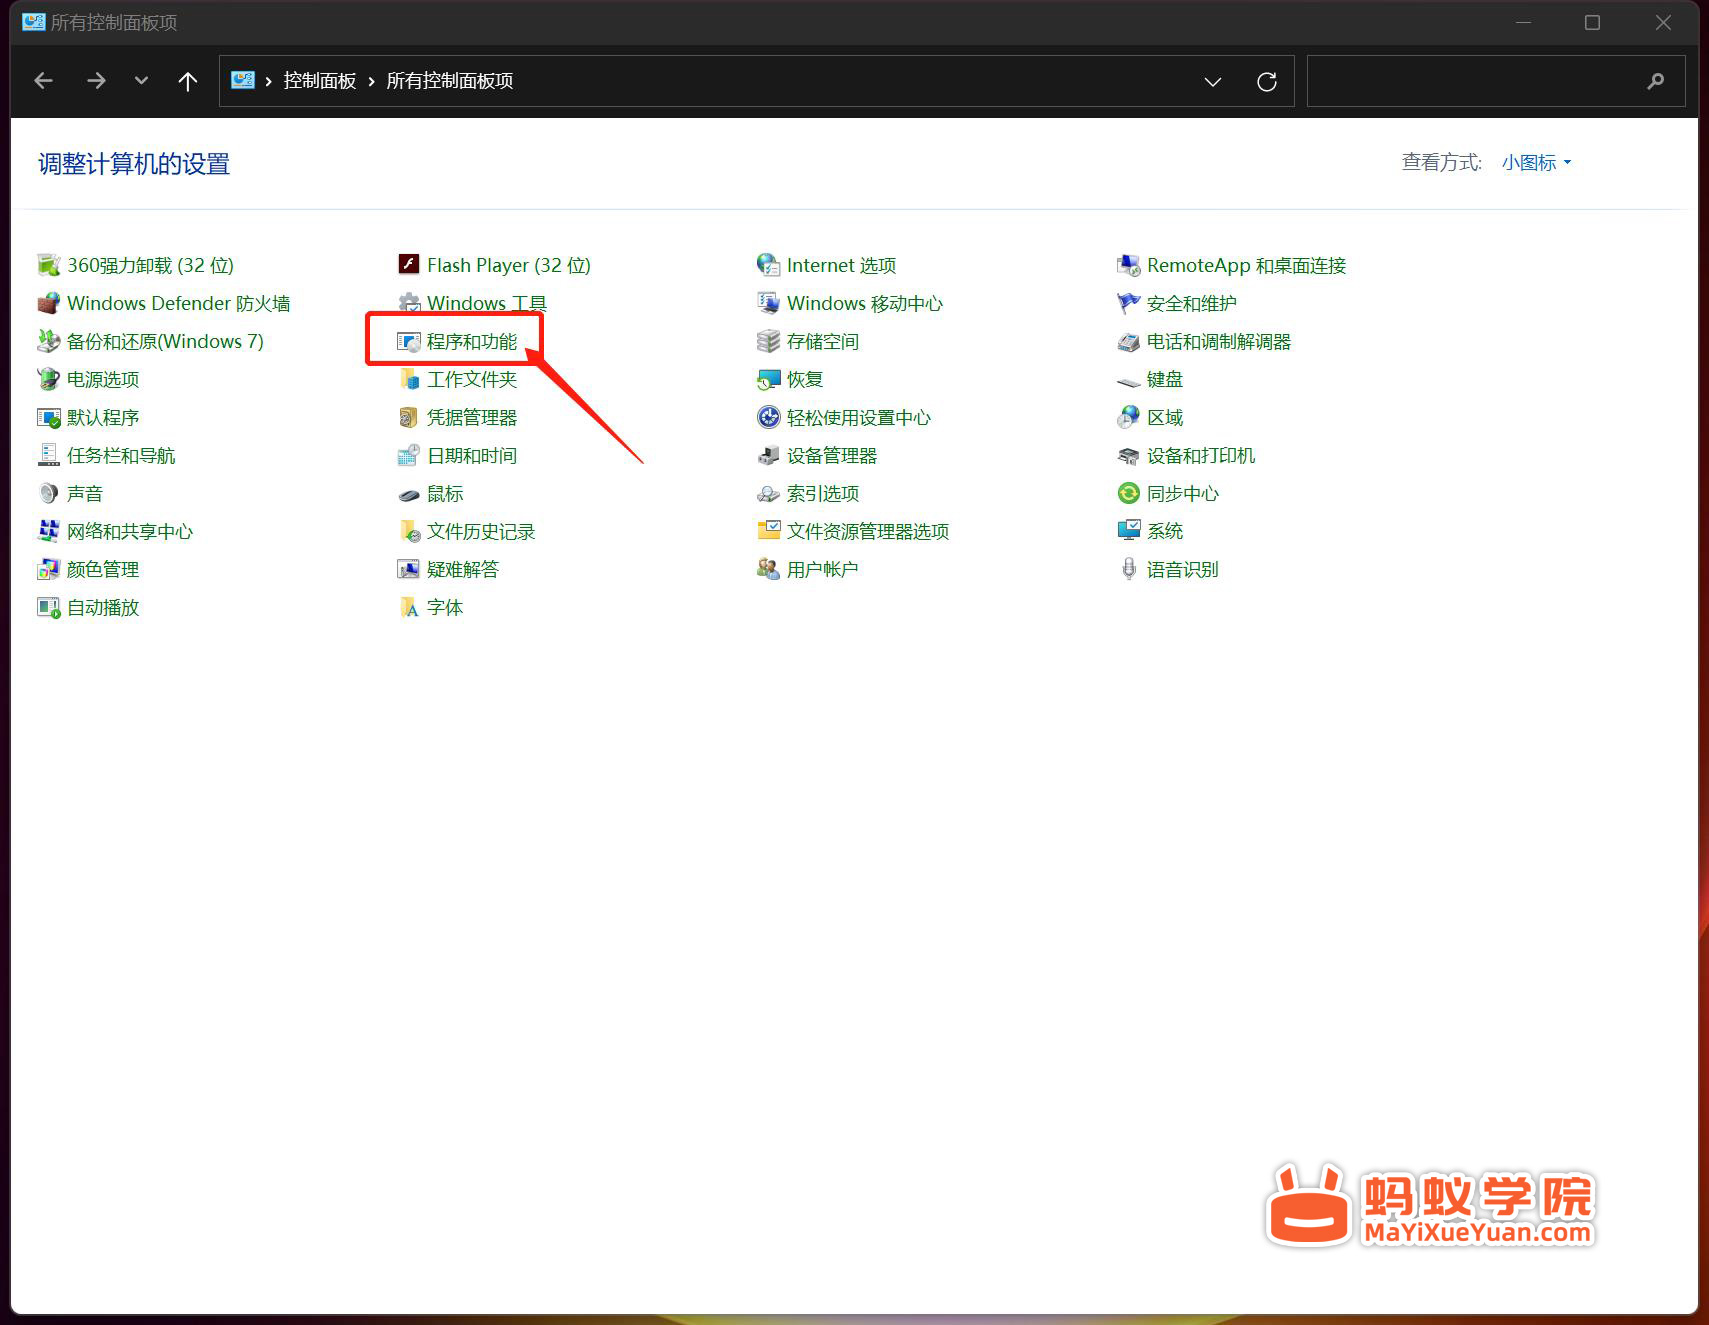Open 轻松使用设置中心
Screen dimensions: 1709x1325
858,417
